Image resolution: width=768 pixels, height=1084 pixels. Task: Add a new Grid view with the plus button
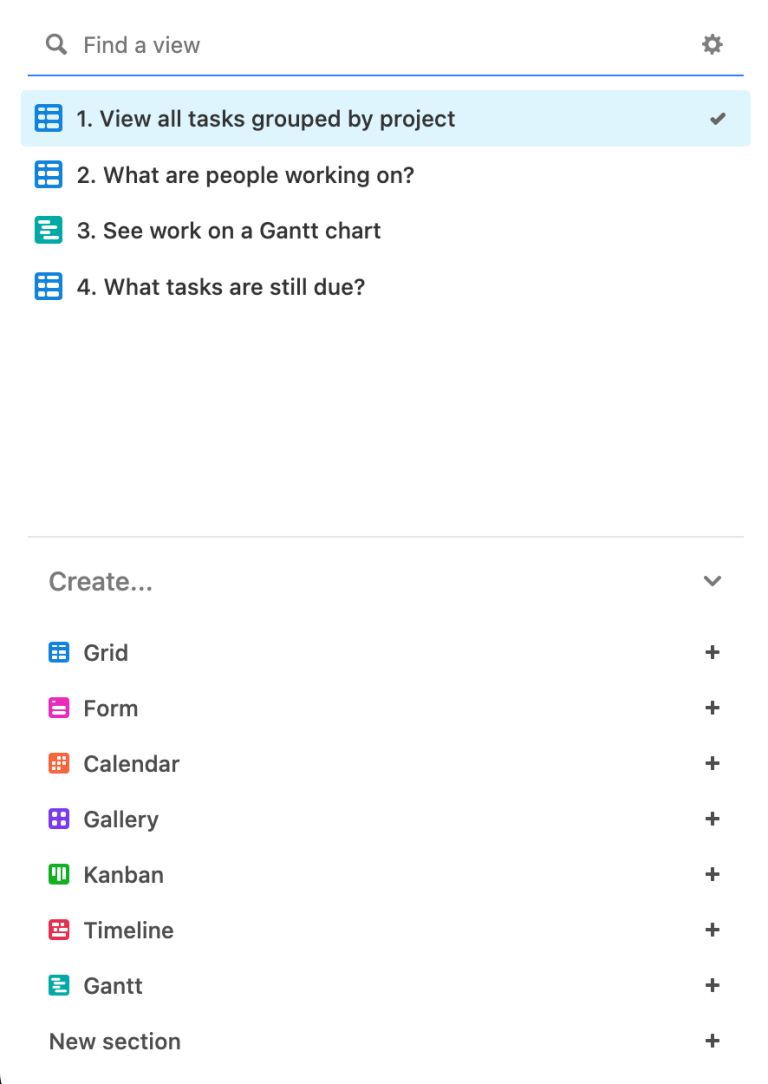tap(712, 652)
